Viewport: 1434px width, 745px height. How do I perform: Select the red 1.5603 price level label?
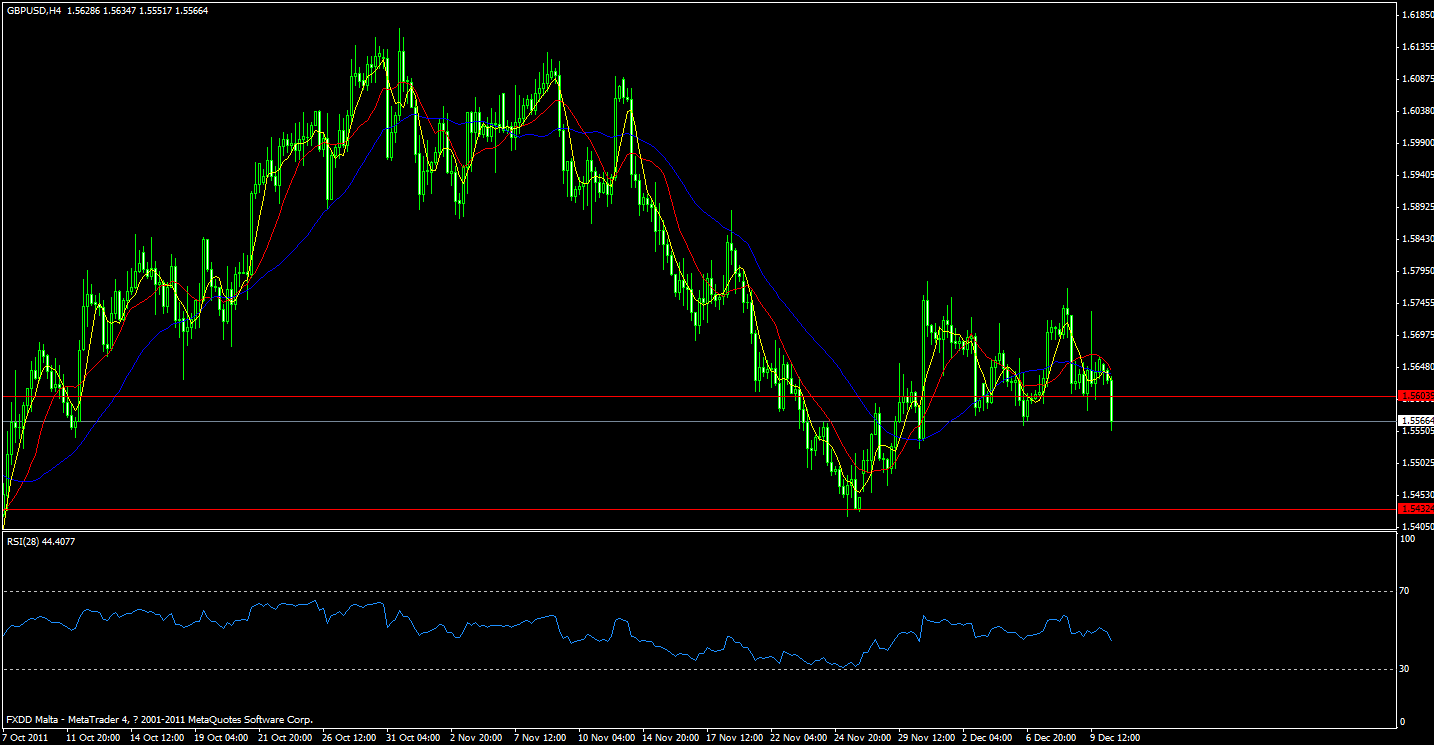click(x=1415, y=397)
